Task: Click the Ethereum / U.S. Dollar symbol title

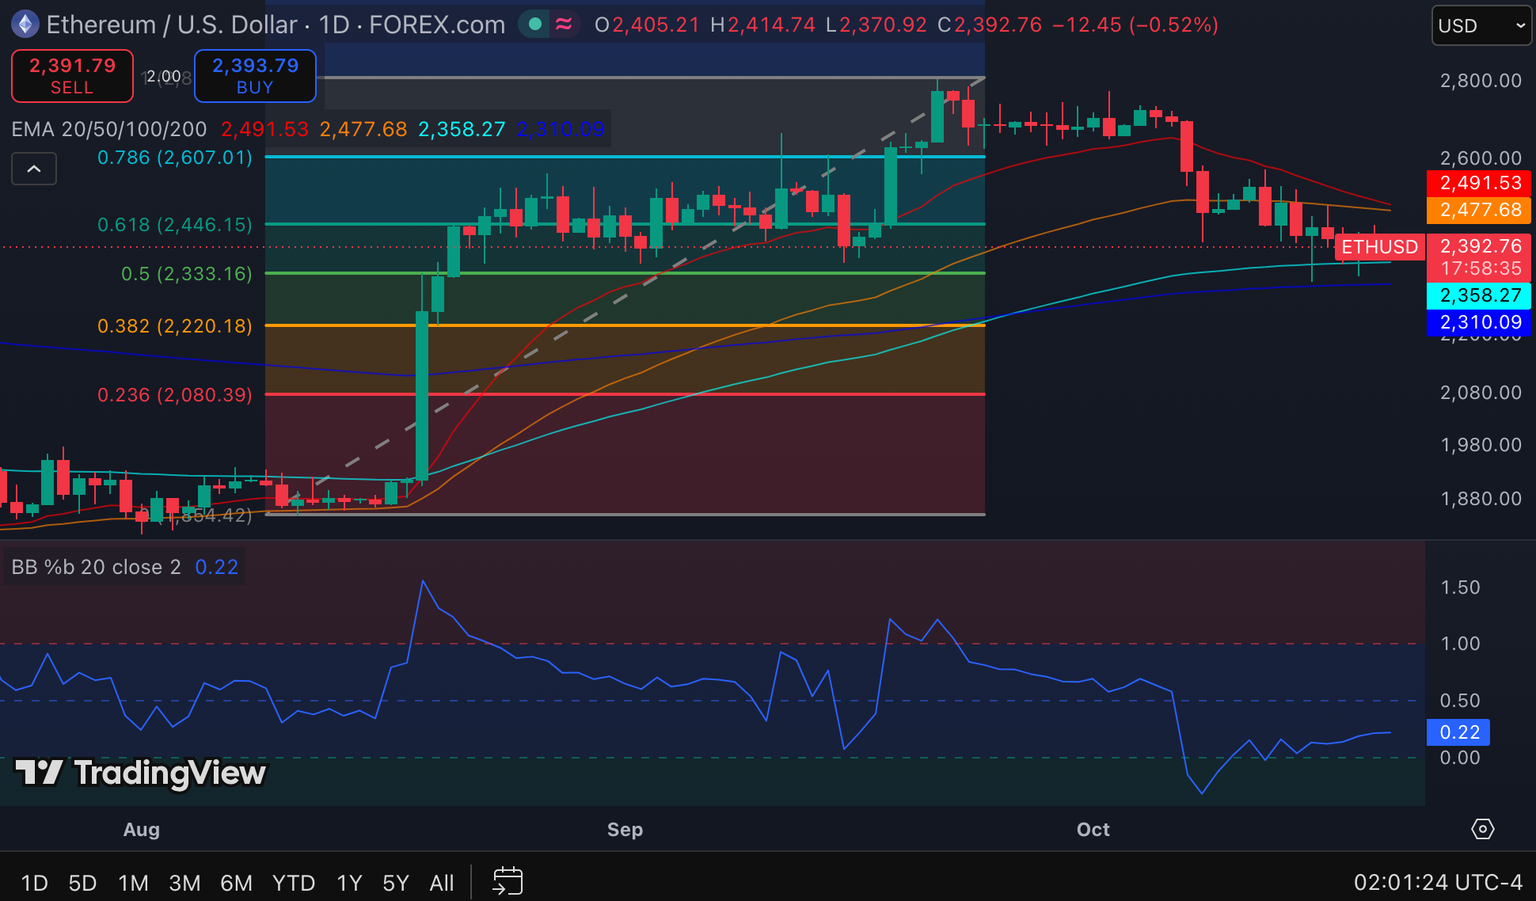Action: click(172, 25)
